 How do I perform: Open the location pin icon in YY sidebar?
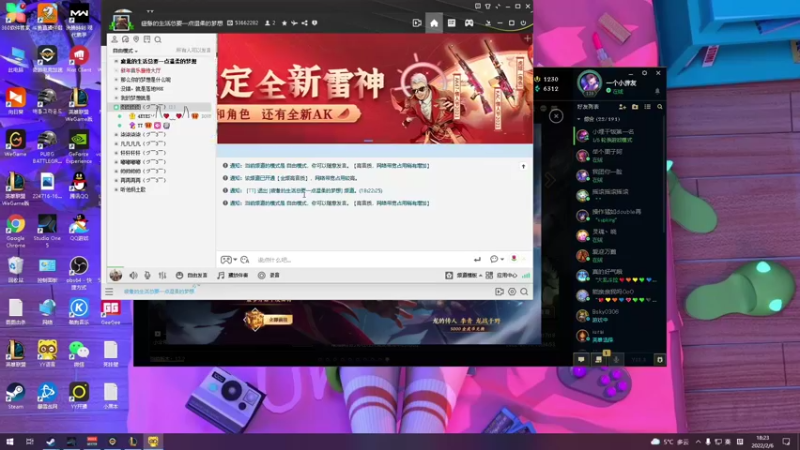136,39
